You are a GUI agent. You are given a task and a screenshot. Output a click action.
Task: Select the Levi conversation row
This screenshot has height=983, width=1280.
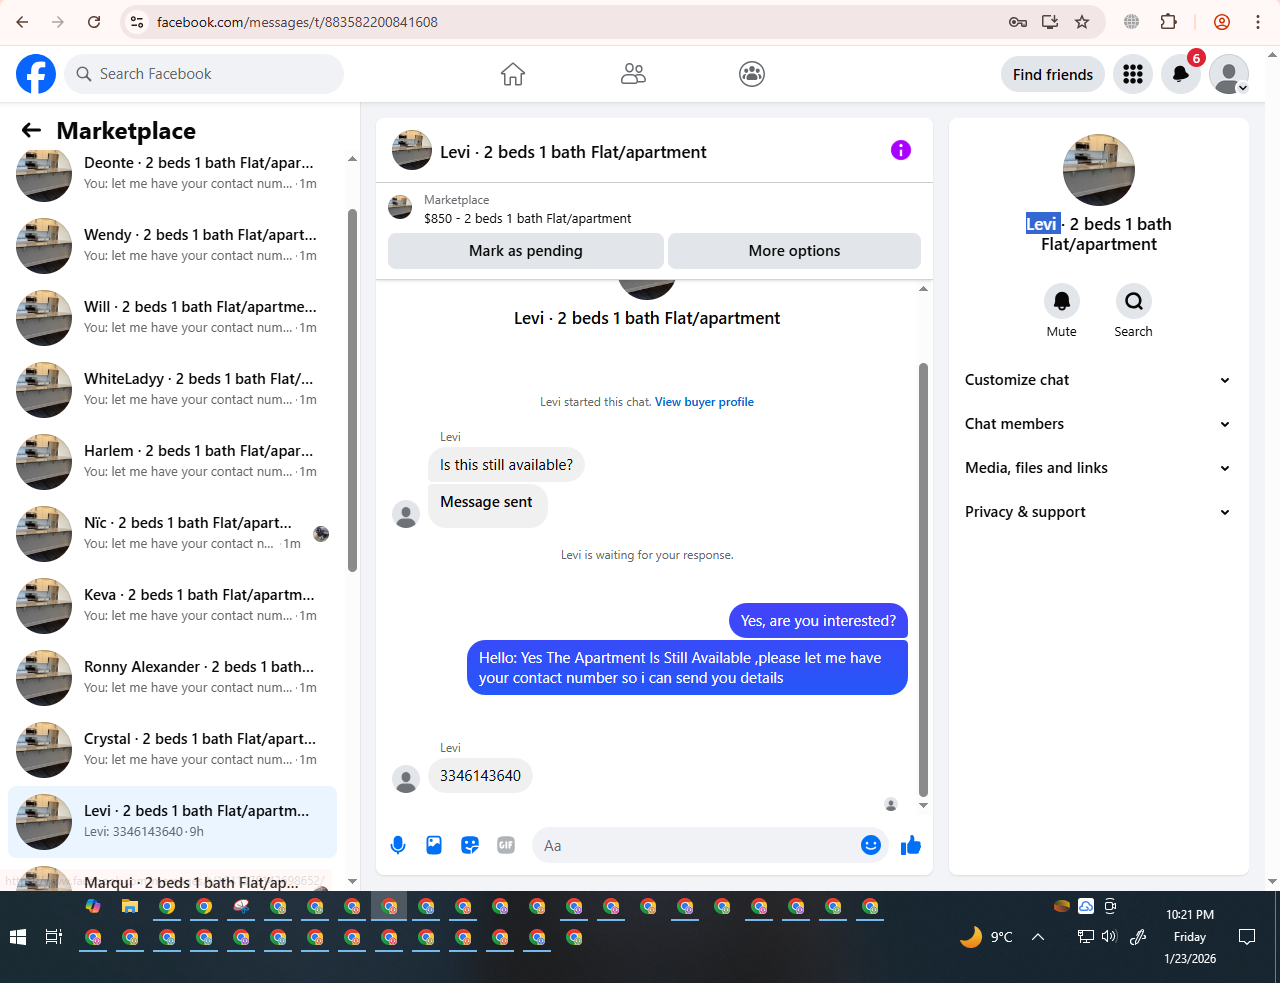pyautogui.click(x=172, y=821)
